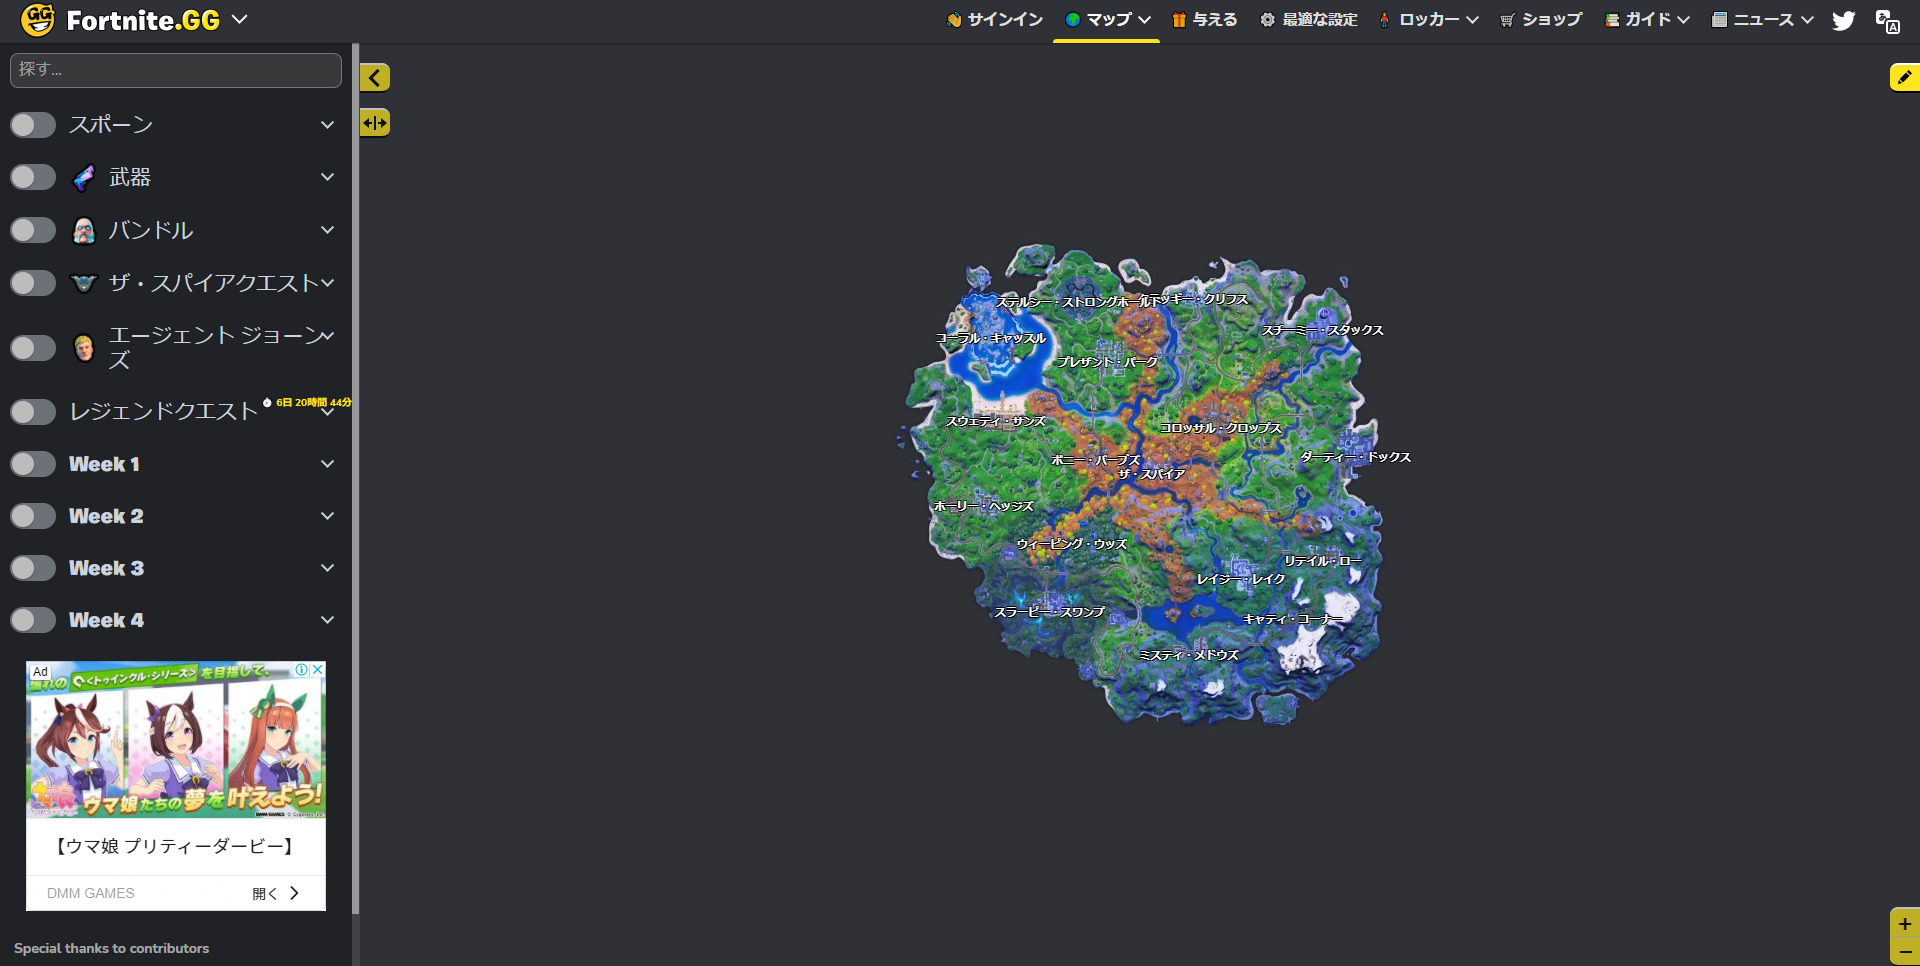Toggle the Week 4 switch

[x=33, y=620]
